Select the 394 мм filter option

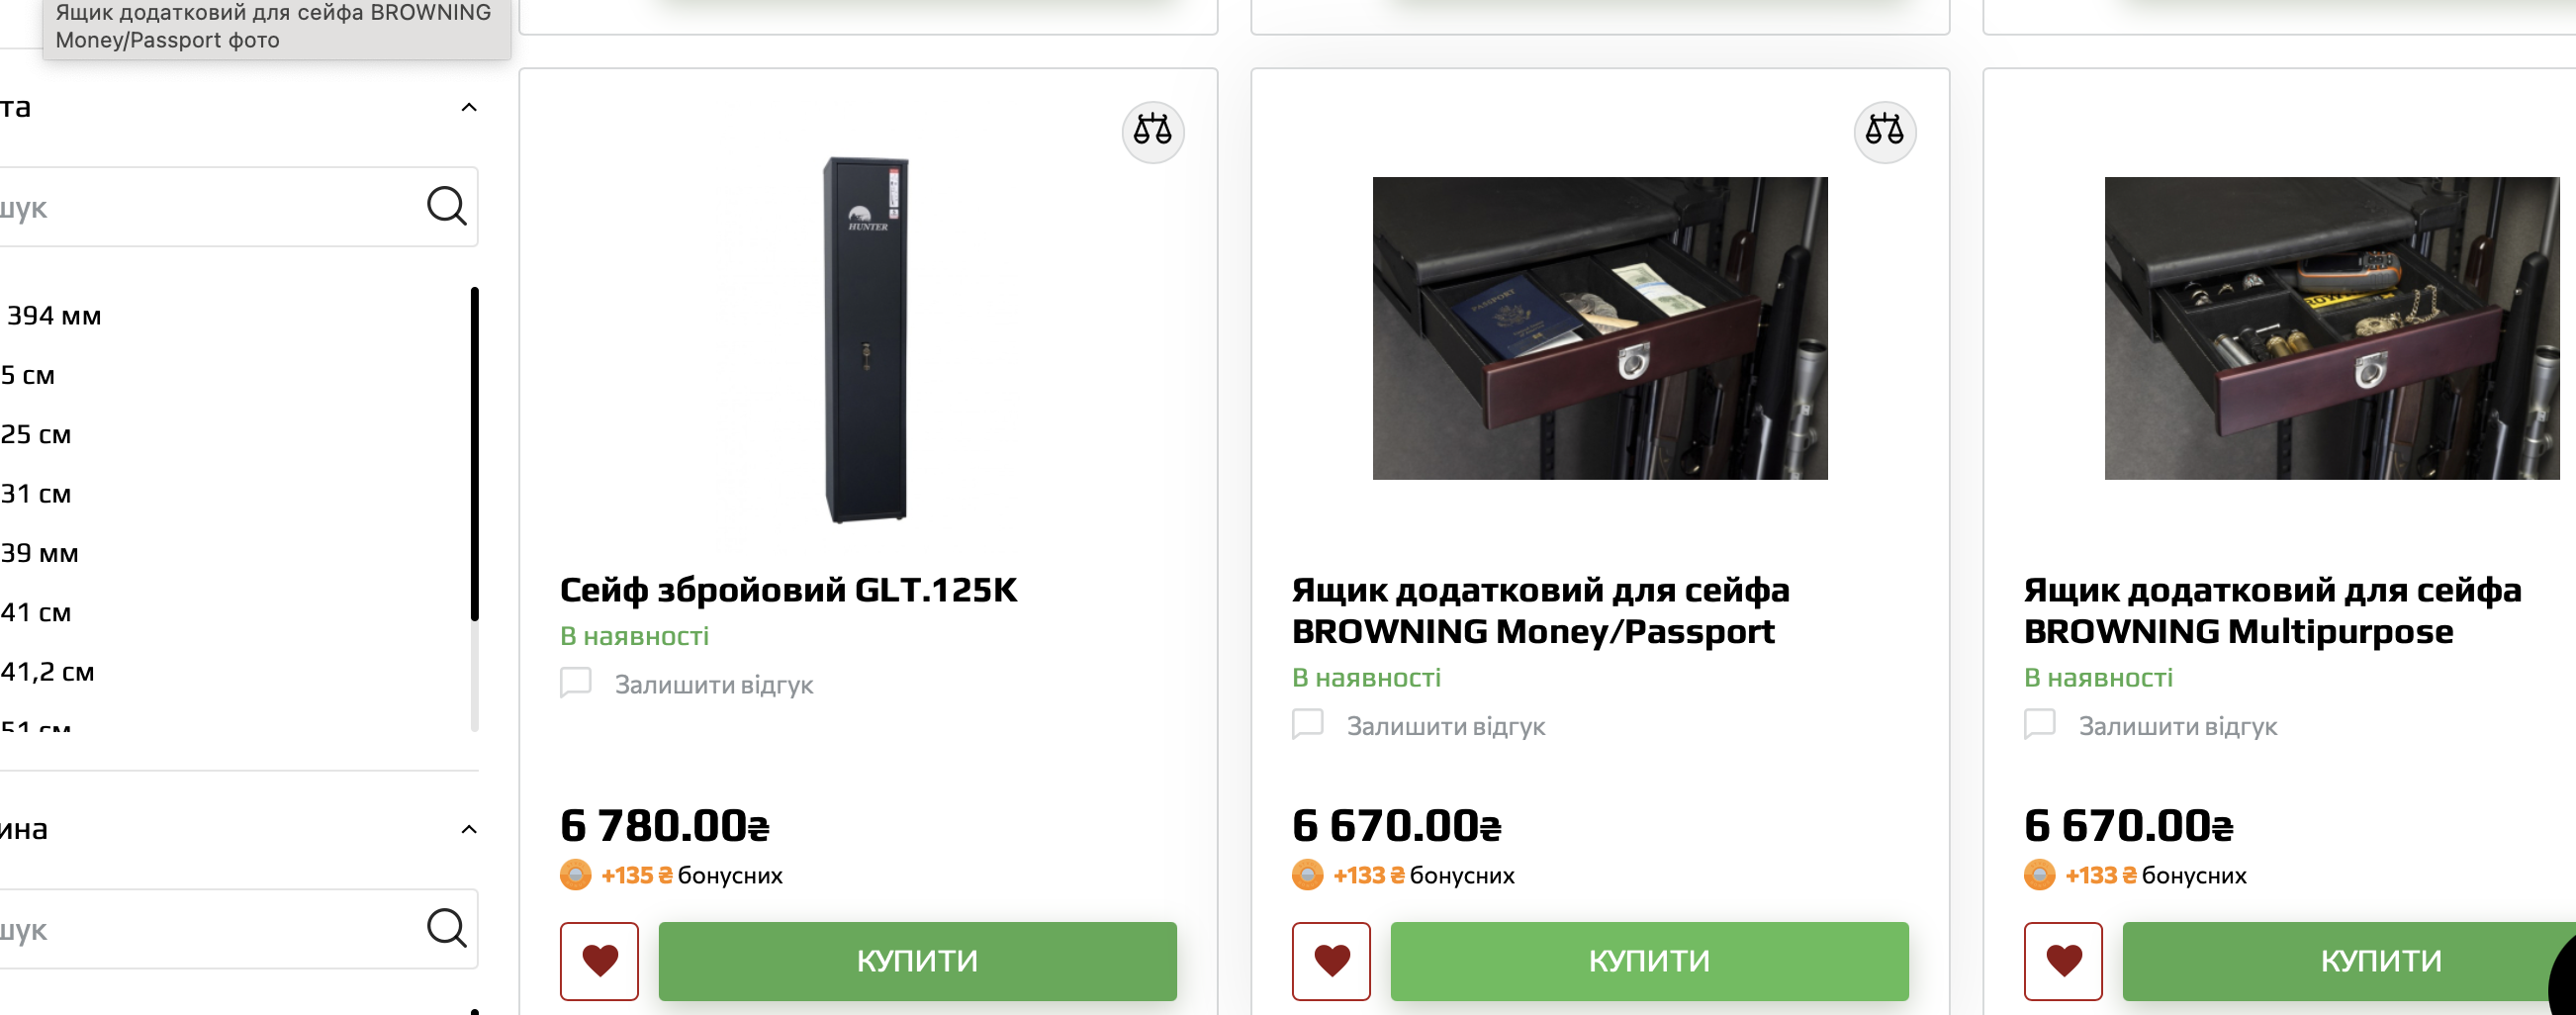tap(54, 316)
